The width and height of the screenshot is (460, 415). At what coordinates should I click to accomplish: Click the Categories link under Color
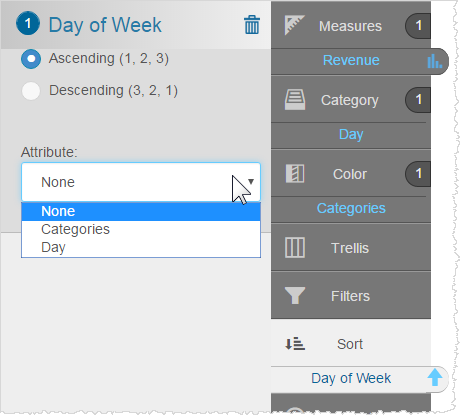click(x=351, y=208)
